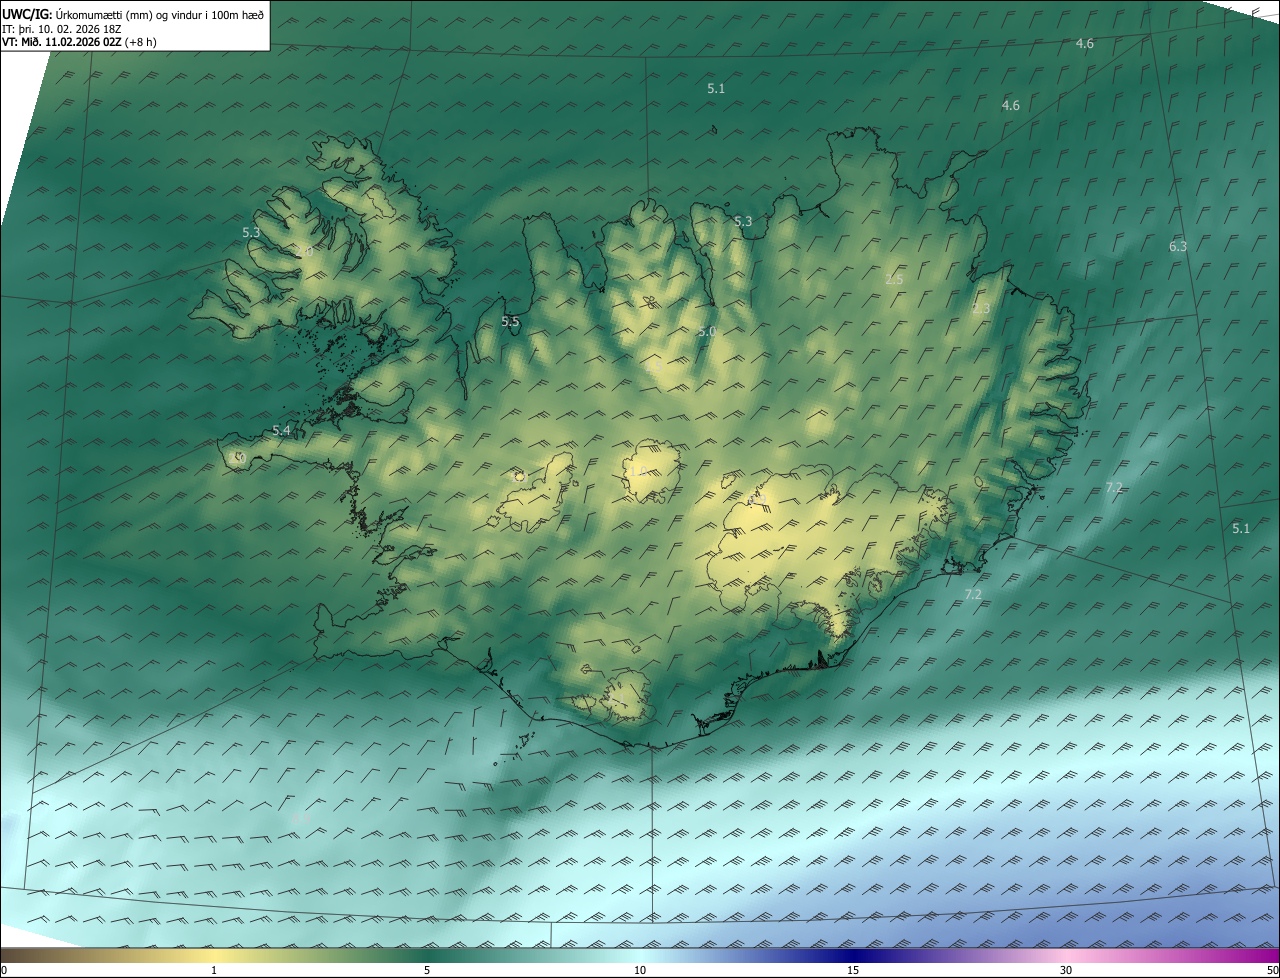Click the 5.1 value north of Iceland

click(x=716, y=88)
